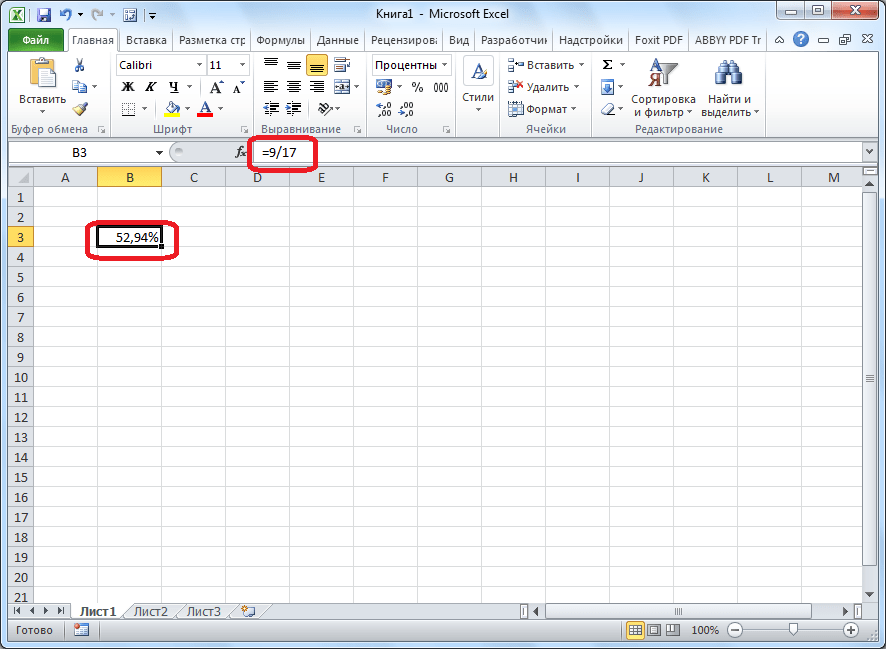The height and width of the screenshot is (649, 886).
Task: Click the Format Painter brush icon
Action: pyautogui.click(x=80, y=109)
